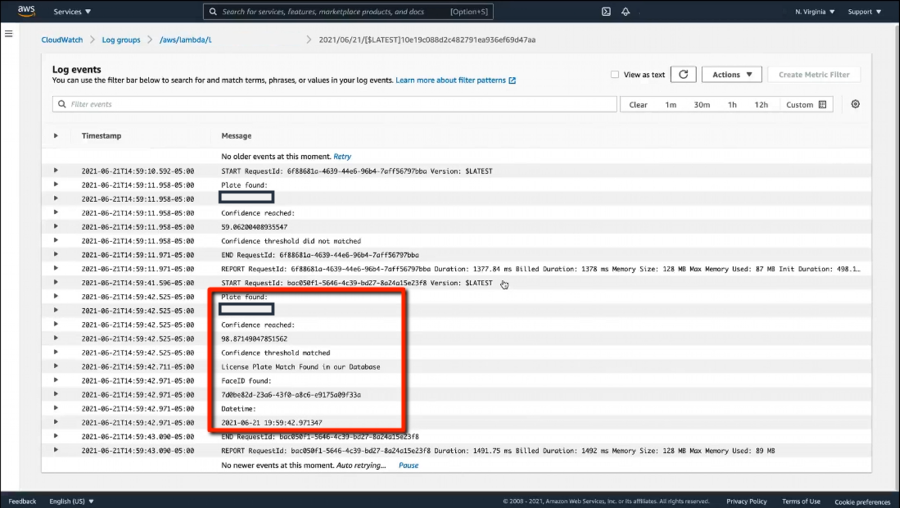Viewport: 902px width, 508px height.
Task: Expand the 98.87149047851562 confidence row
Action: pyautogui.click(x=56, y=338)
